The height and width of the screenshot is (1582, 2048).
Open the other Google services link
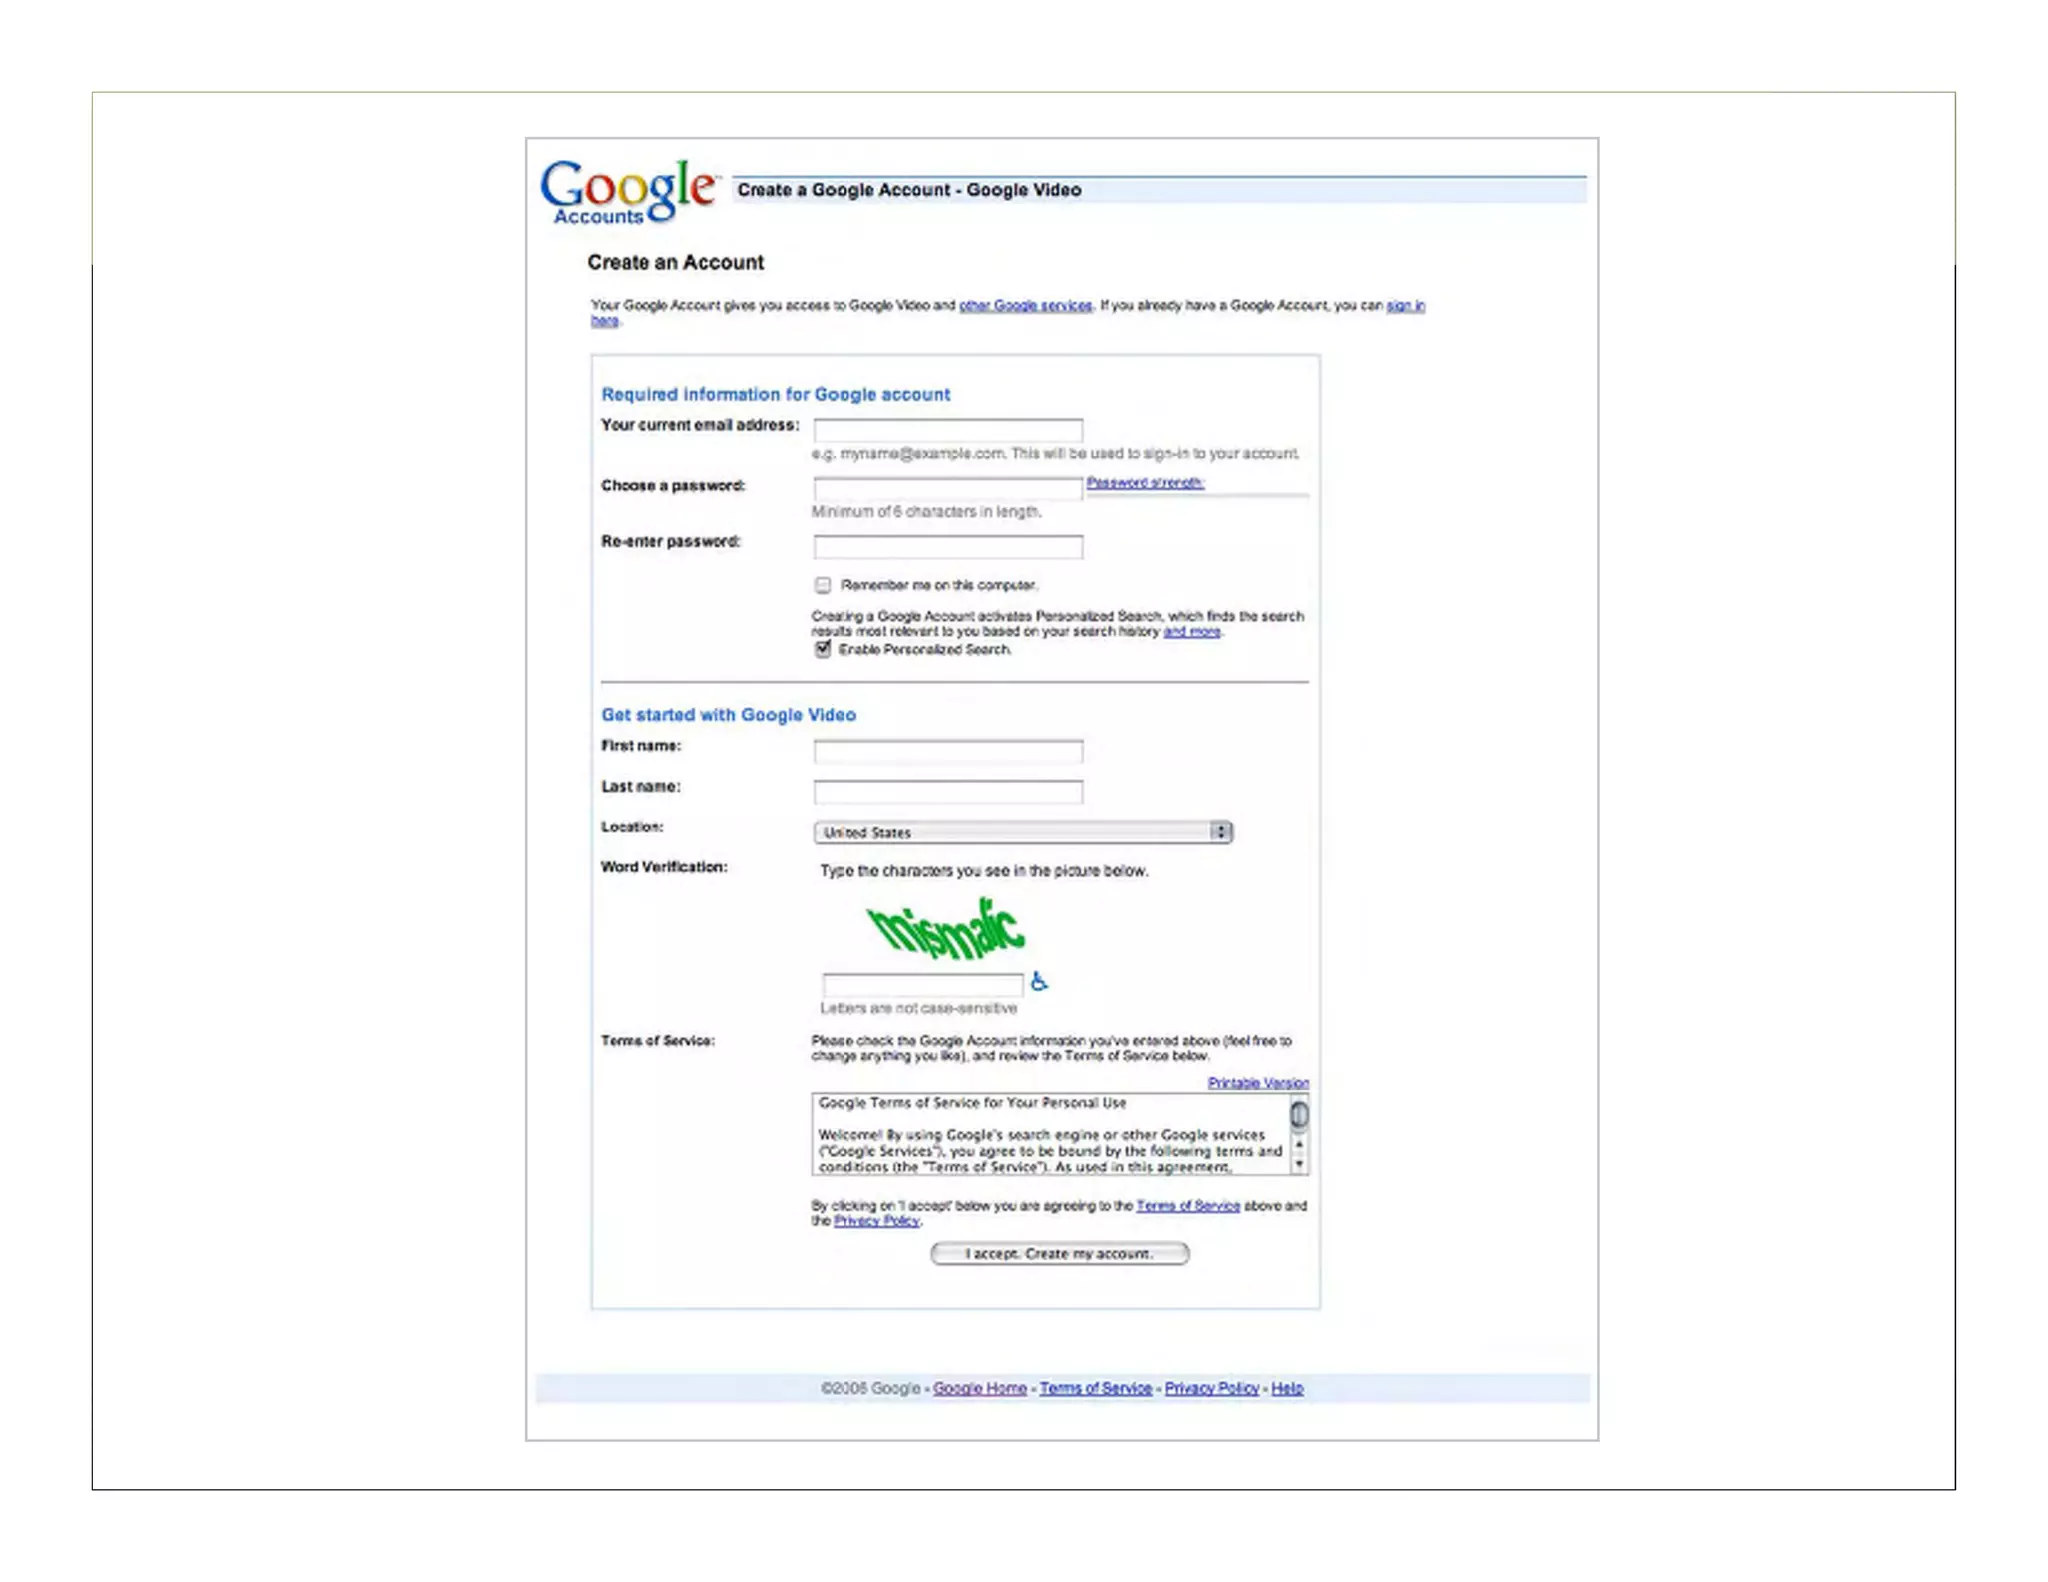1025,305
